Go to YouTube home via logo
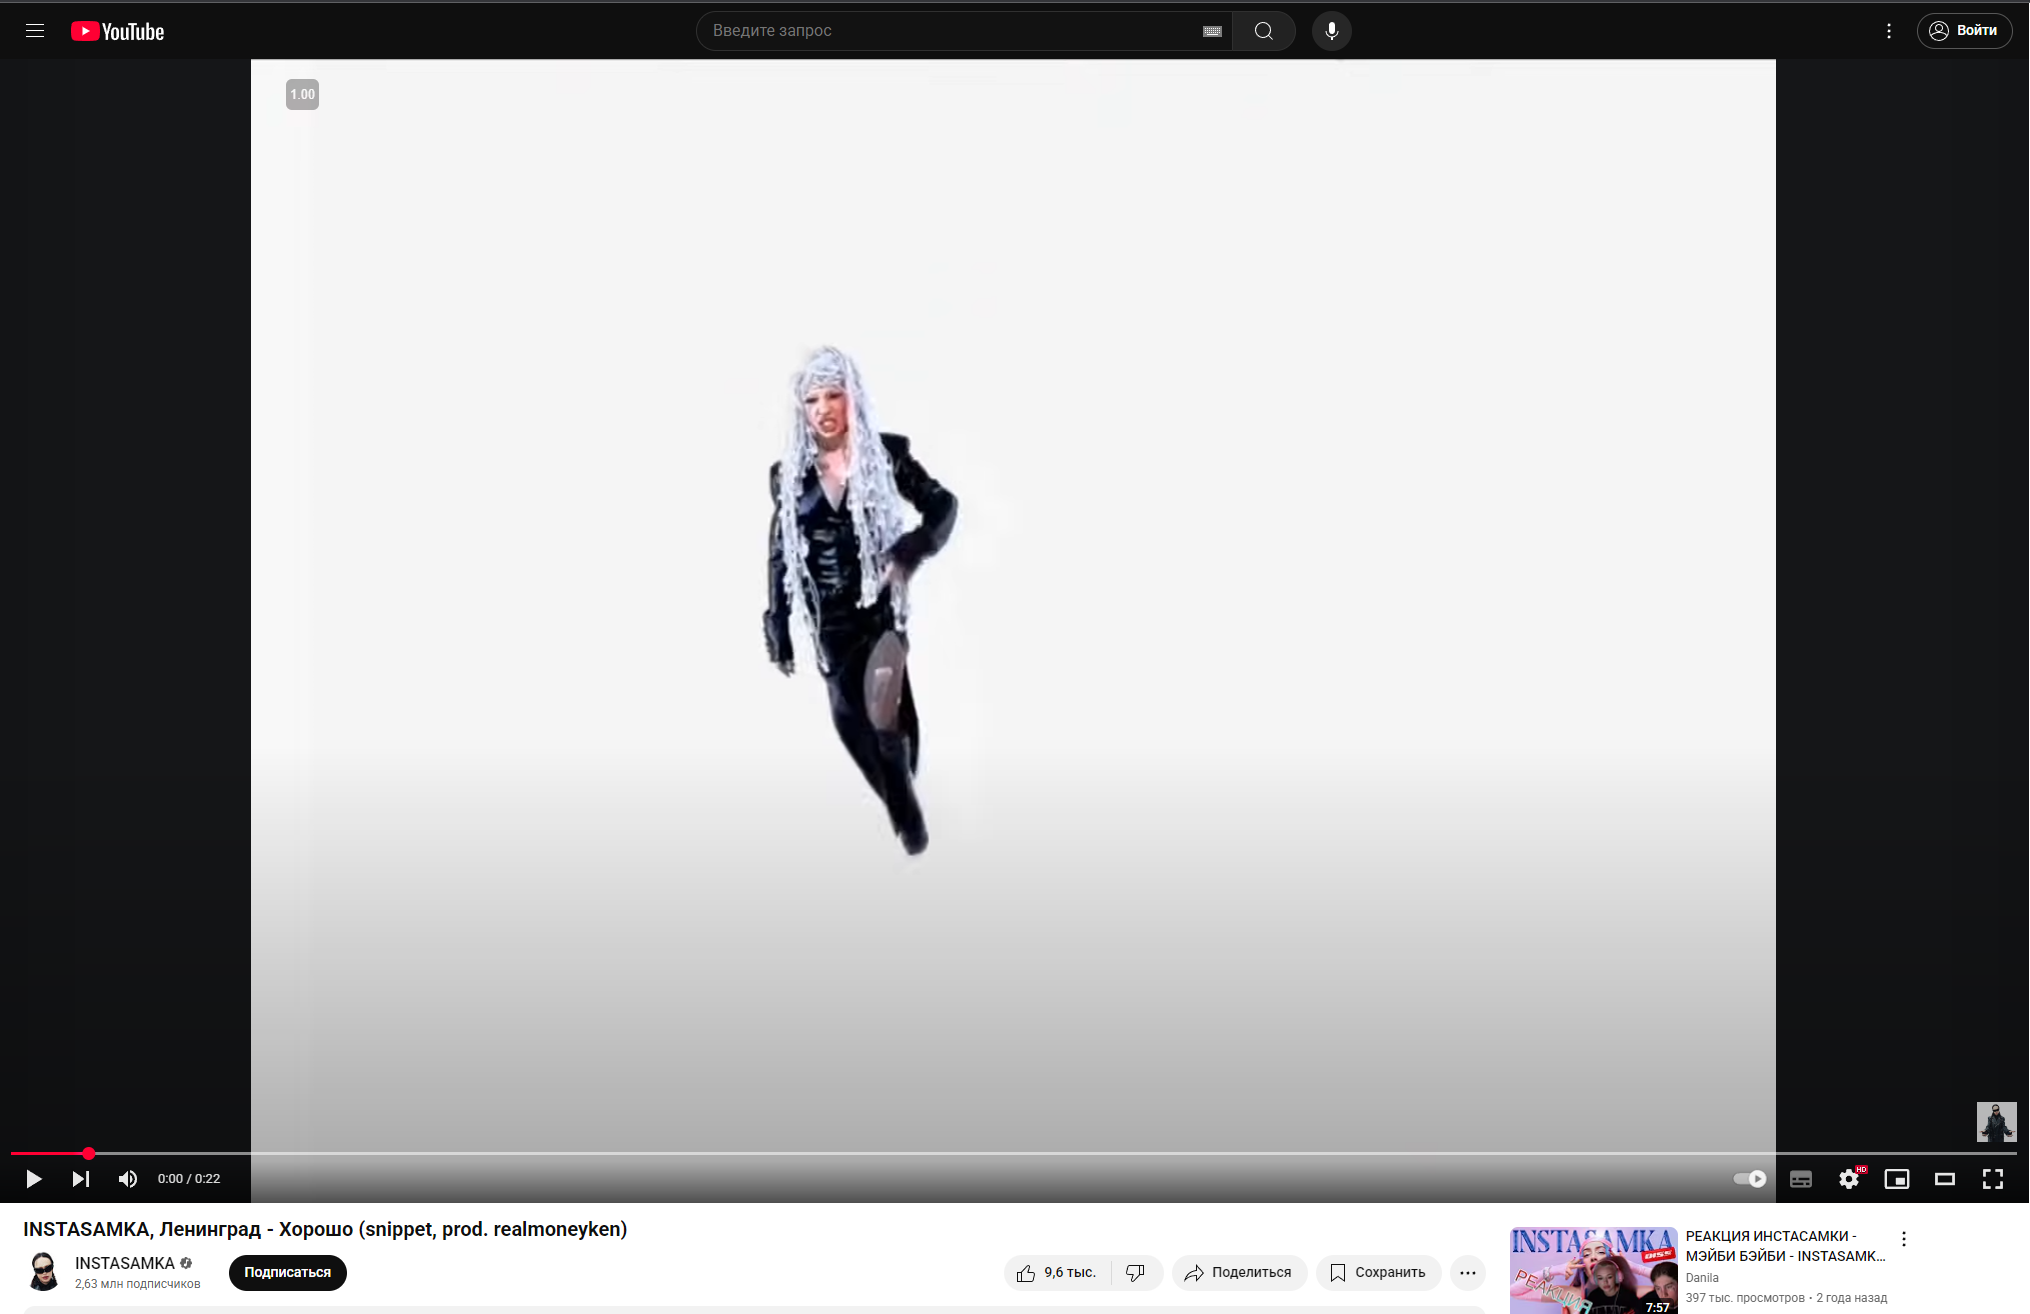This screenshot has width=2030, height=1314. coord(117,31)
